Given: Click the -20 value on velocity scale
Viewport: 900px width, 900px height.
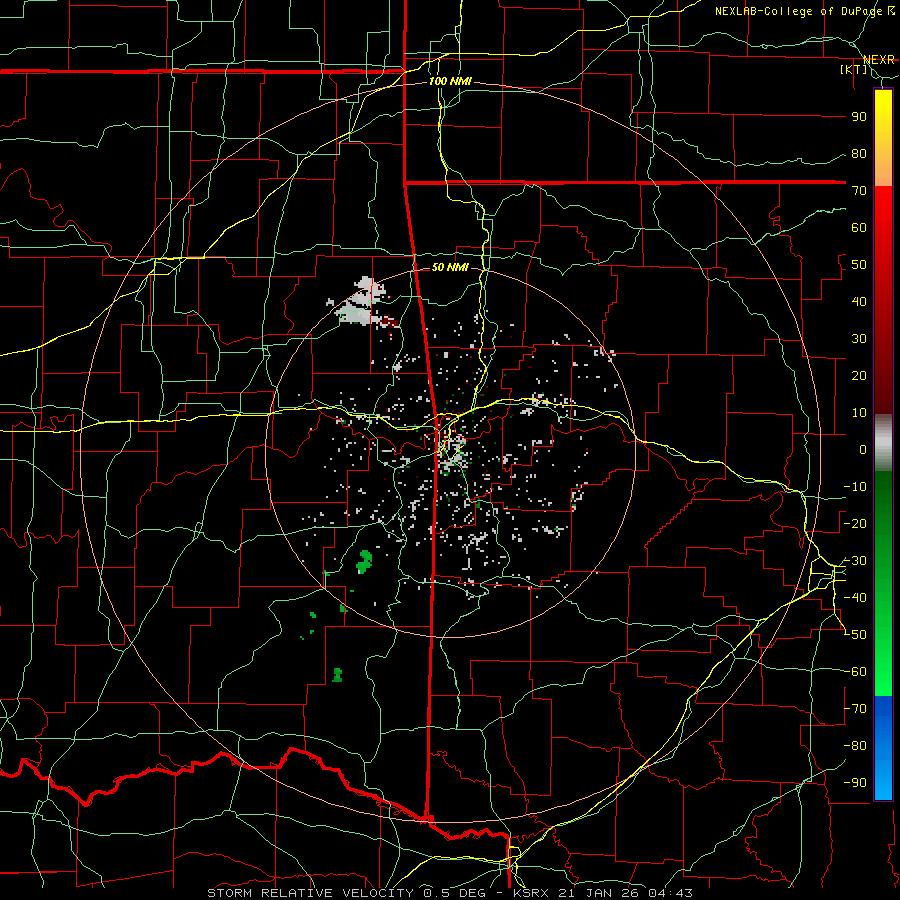Looking at the screenshot, I should pos(855,524).
